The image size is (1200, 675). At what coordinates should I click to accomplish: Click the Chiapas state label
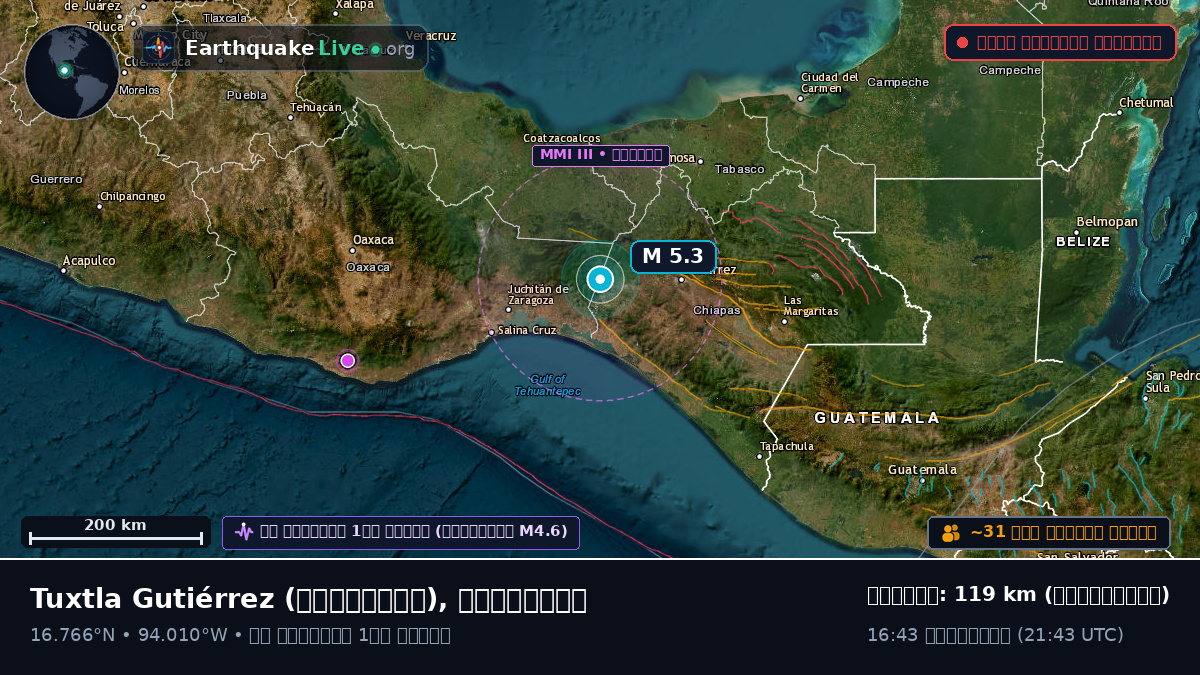(717, 310)
